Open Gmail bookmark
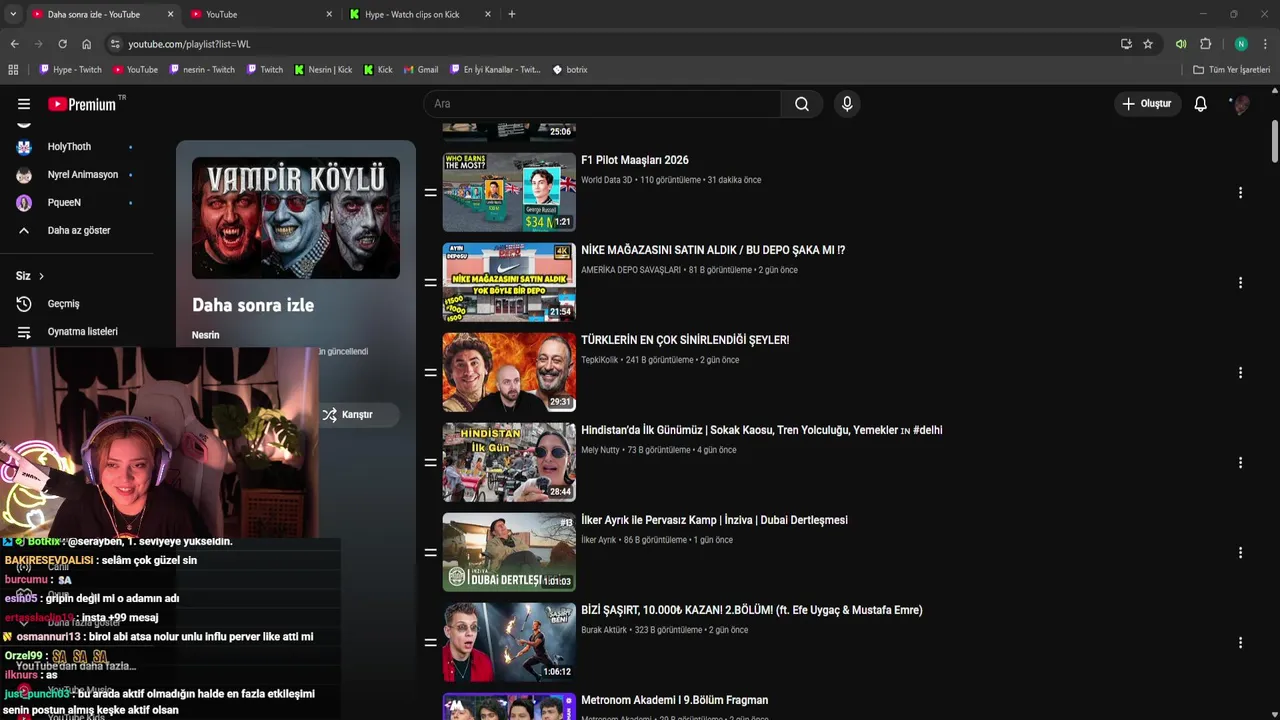 [421, 70]
